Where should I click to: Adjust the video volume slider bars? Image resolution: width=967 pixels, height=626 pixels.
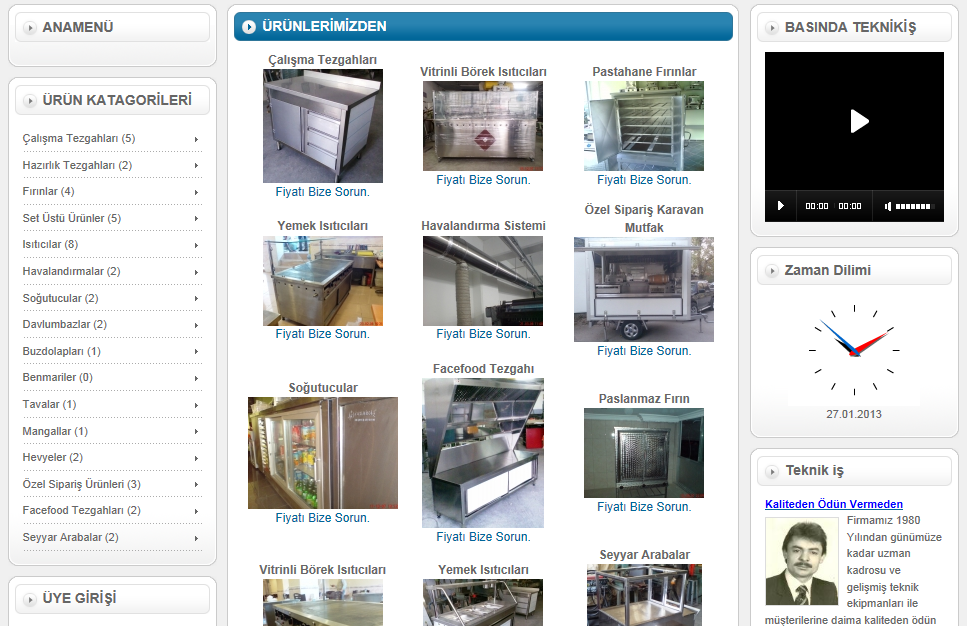point(913,206)
